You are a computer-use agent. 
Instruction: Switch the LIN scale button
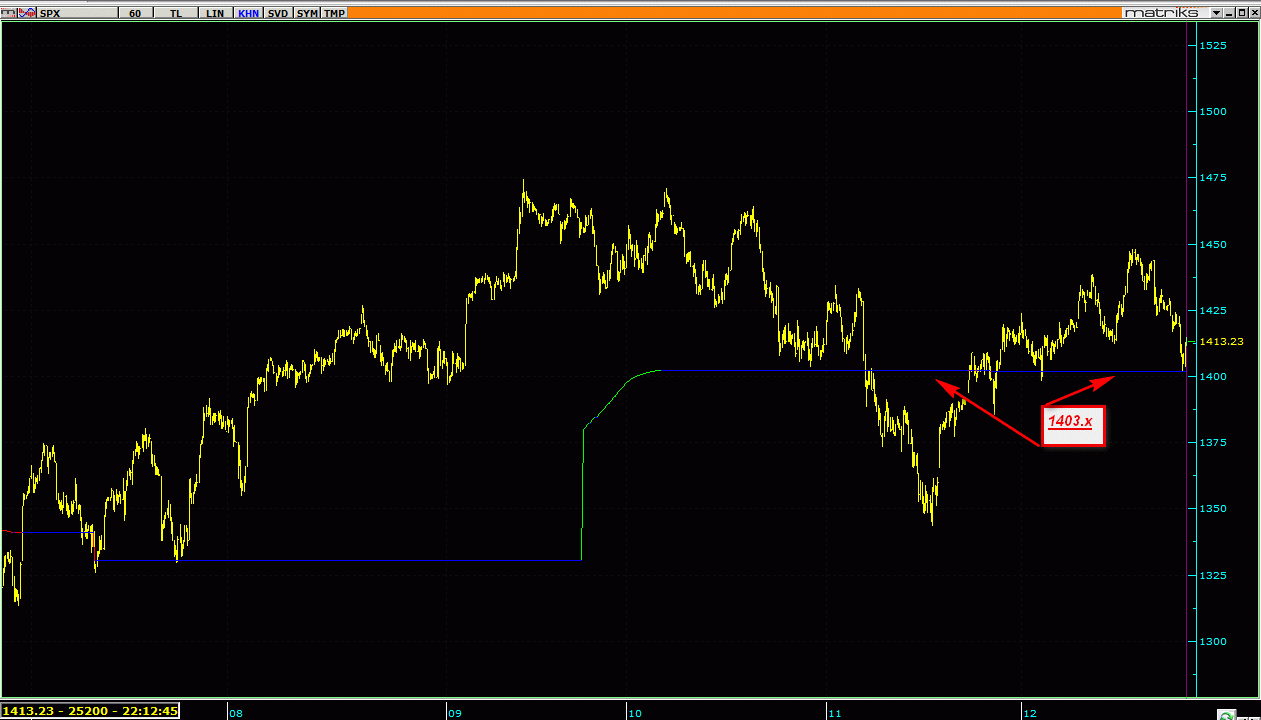click(x=214, y=13)
